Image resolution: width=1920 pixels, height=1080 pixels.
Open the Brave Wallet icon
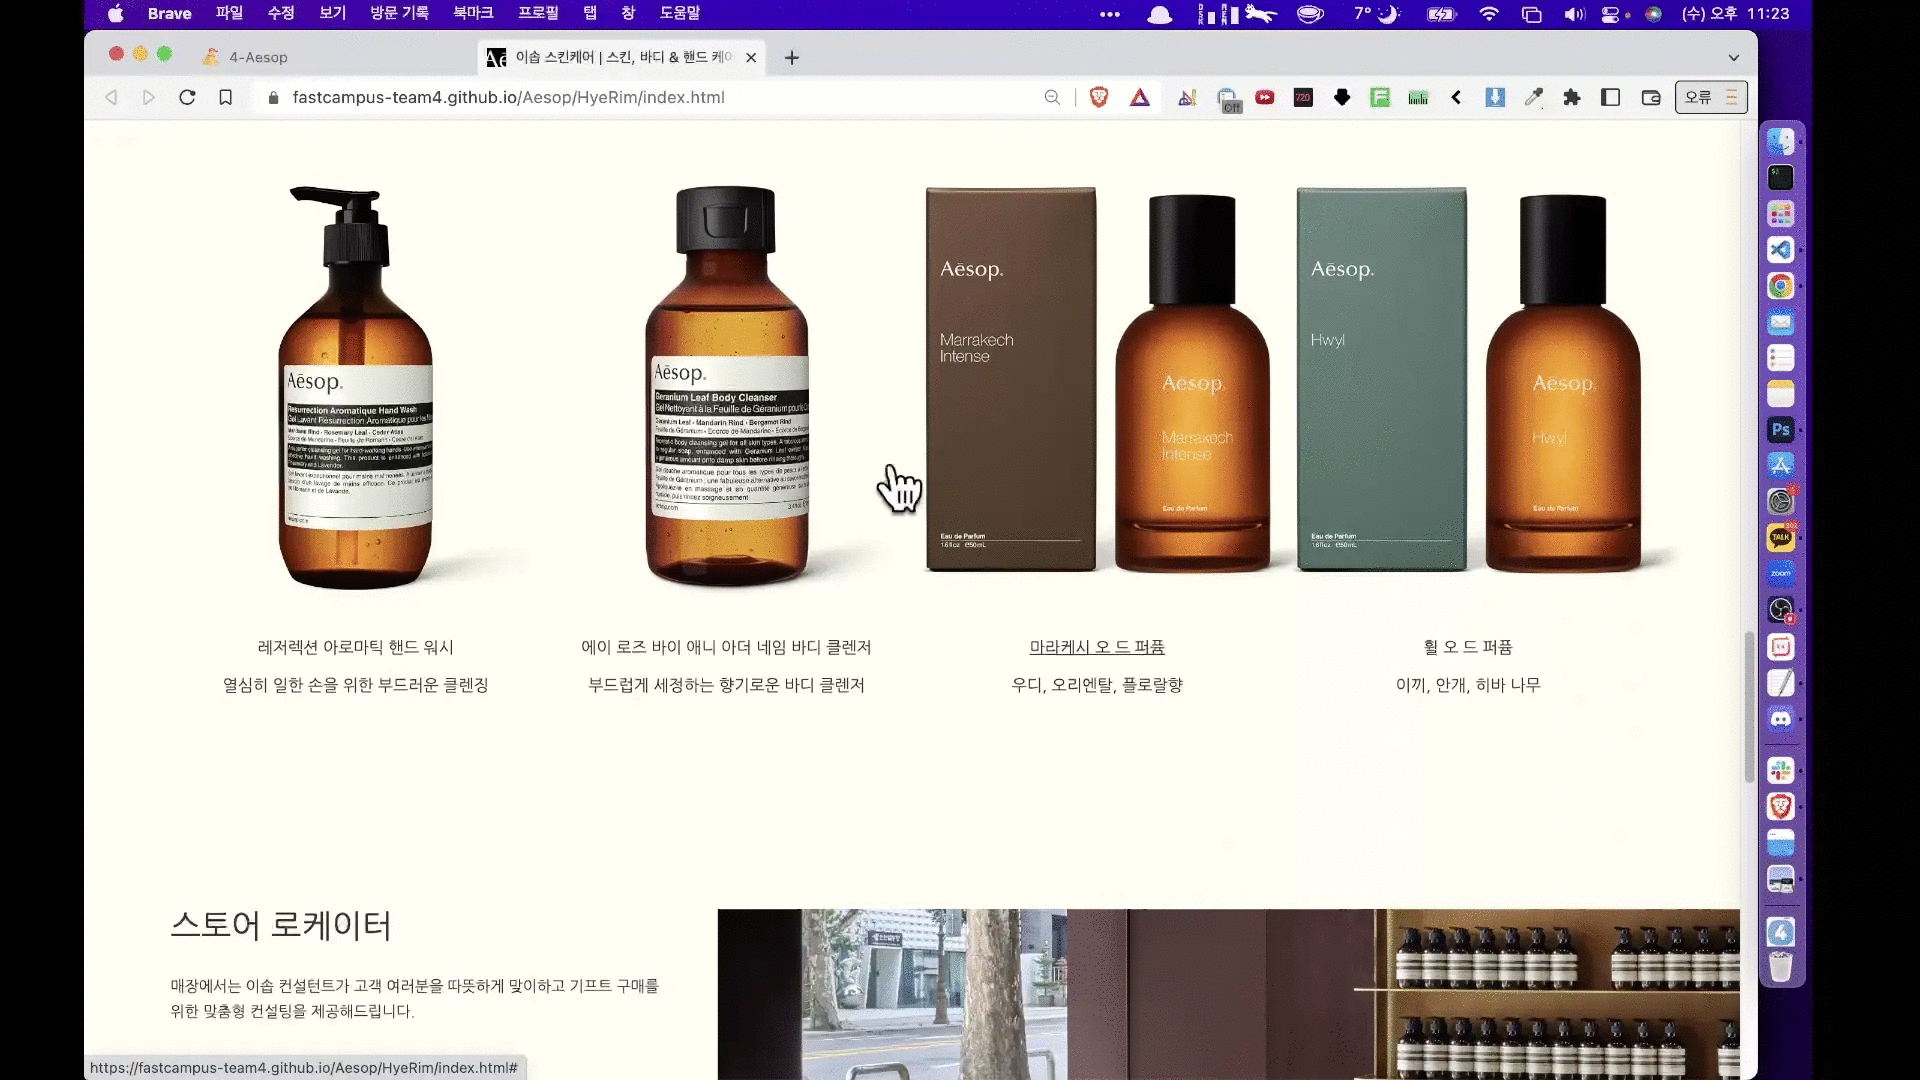(1651, 97)
